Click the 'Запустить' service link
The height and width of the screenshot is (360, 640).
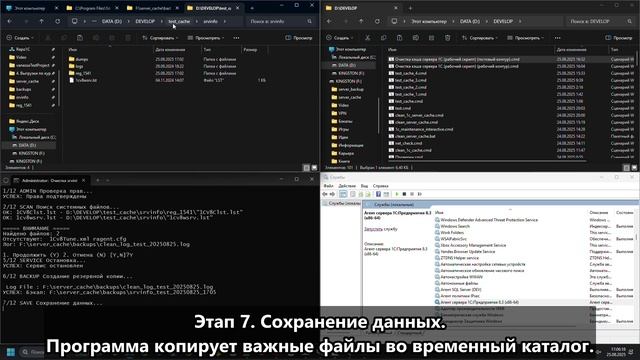click(x=373, y=229)
